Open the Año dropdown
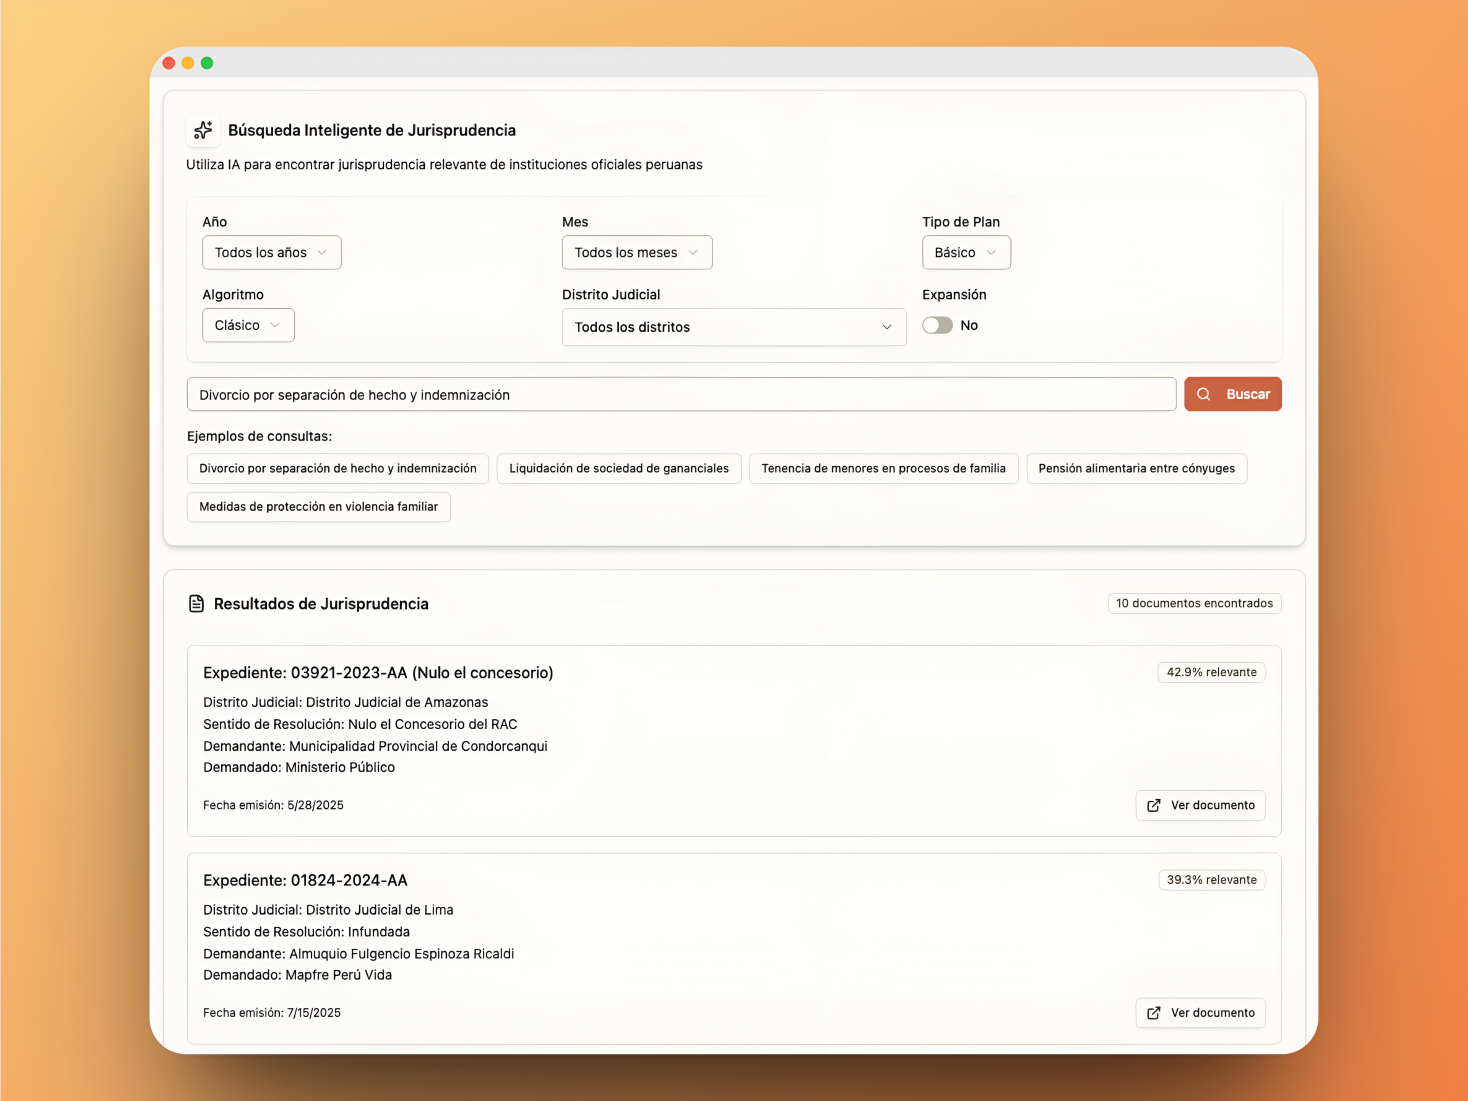1468x1101 pixels. (x=271, y=253)
